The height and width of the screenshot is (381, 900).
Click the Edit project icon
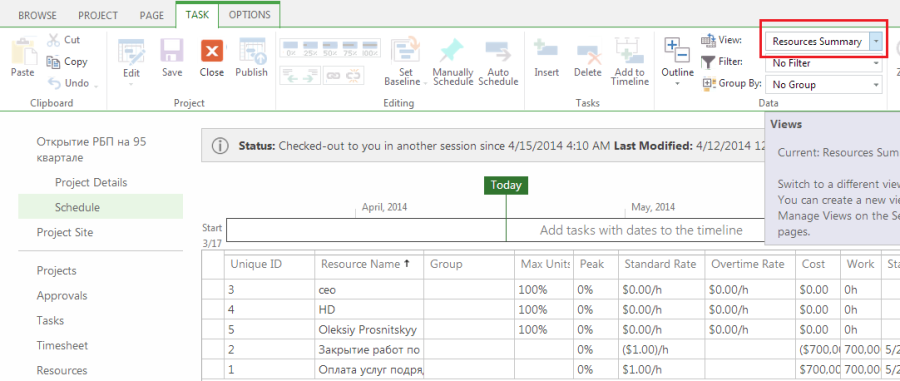pyautogui.click(x=131, y=51)
